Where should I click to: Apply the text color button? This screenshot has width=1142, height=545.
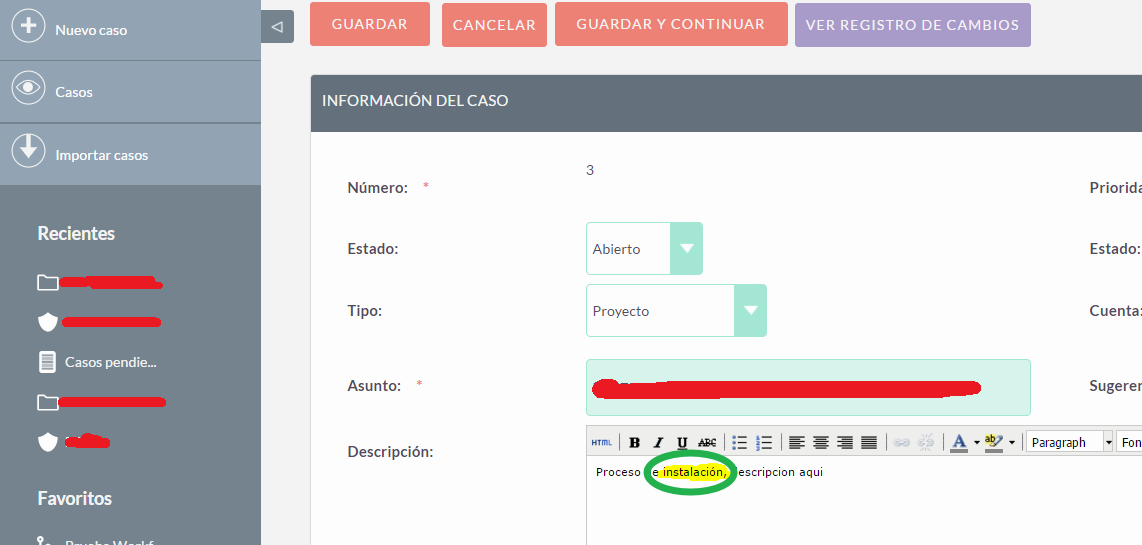[959, 442]
